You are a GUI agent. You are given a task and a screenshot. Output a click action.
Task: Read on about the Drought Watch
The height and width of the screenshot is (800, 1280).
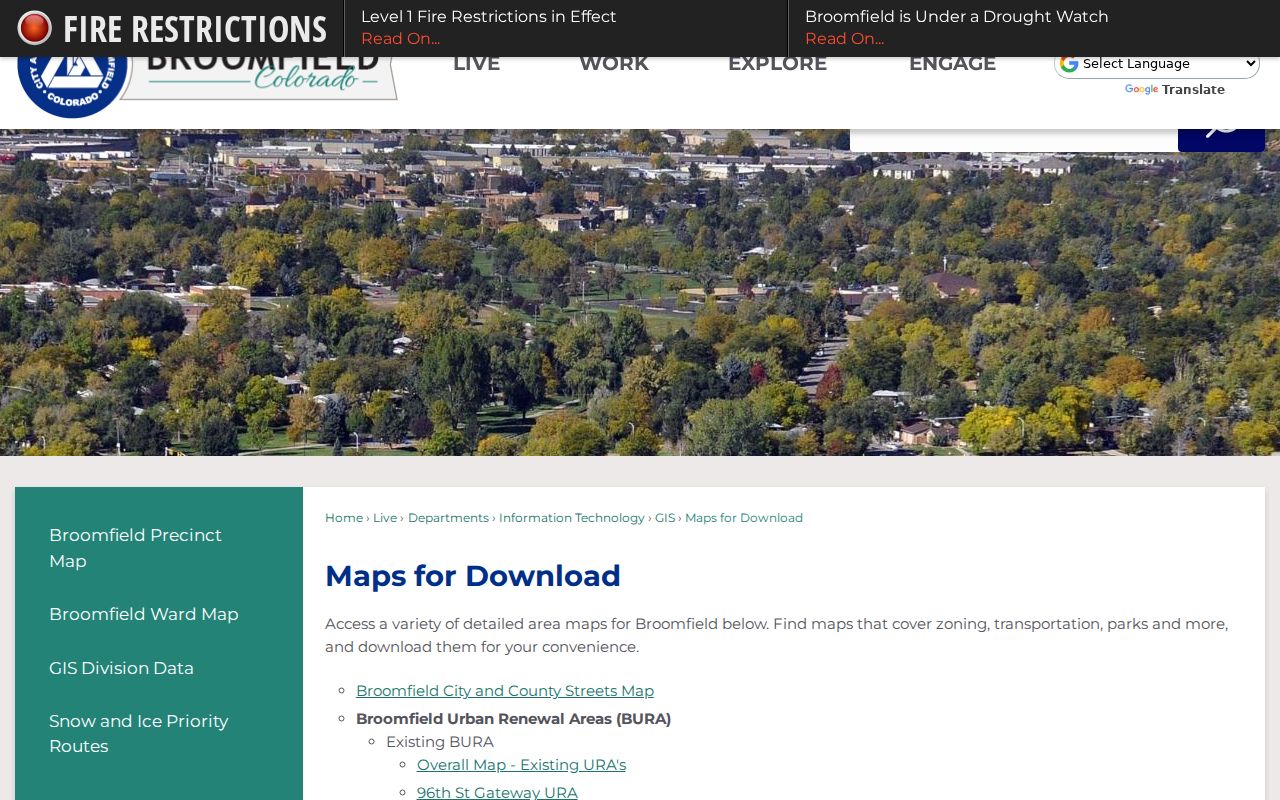click(x=844, y=39)
